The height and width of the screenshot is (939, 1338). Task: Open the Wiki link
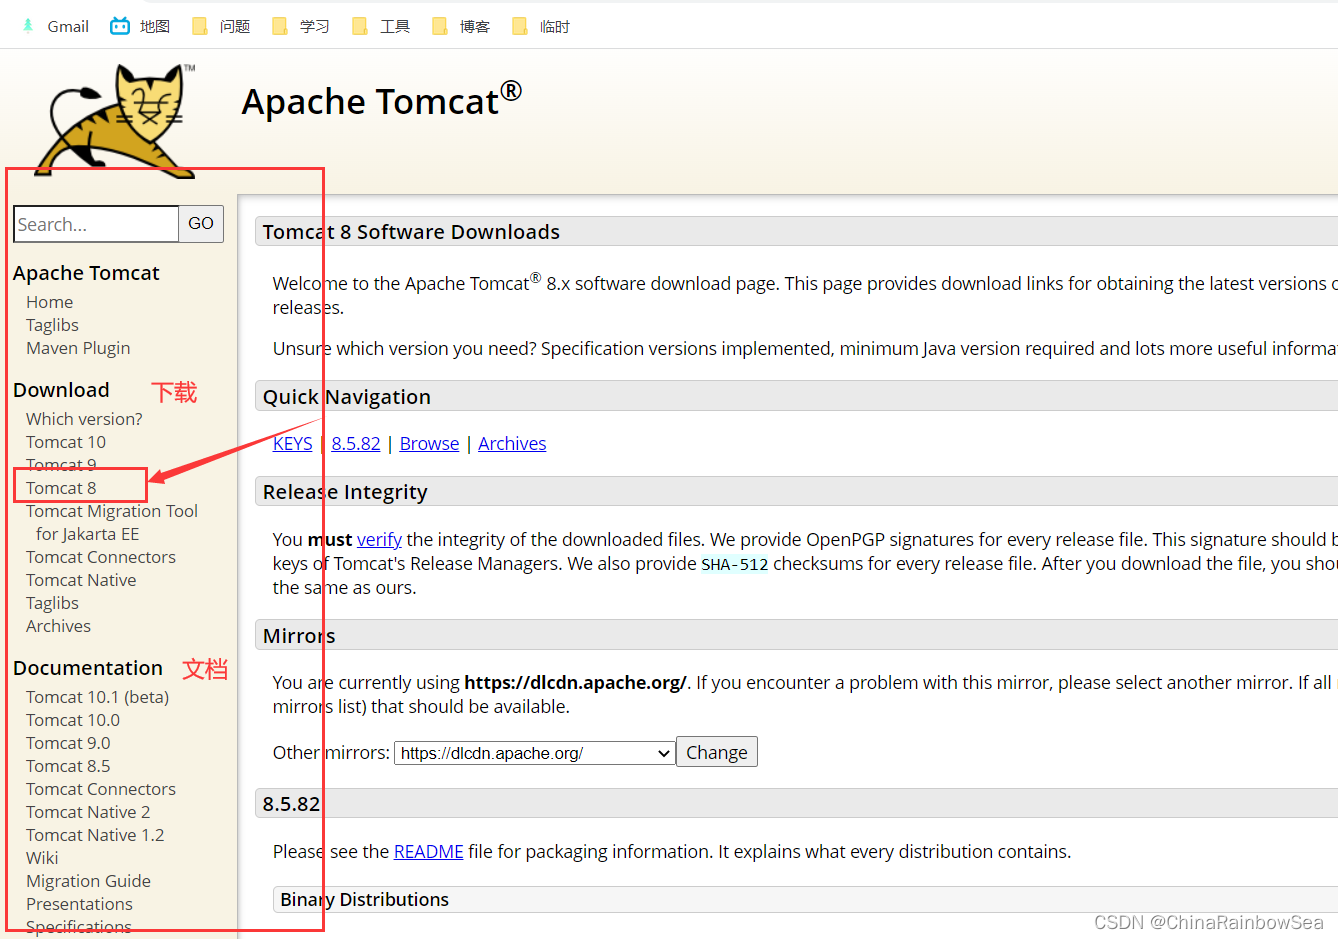click(42, 858)
